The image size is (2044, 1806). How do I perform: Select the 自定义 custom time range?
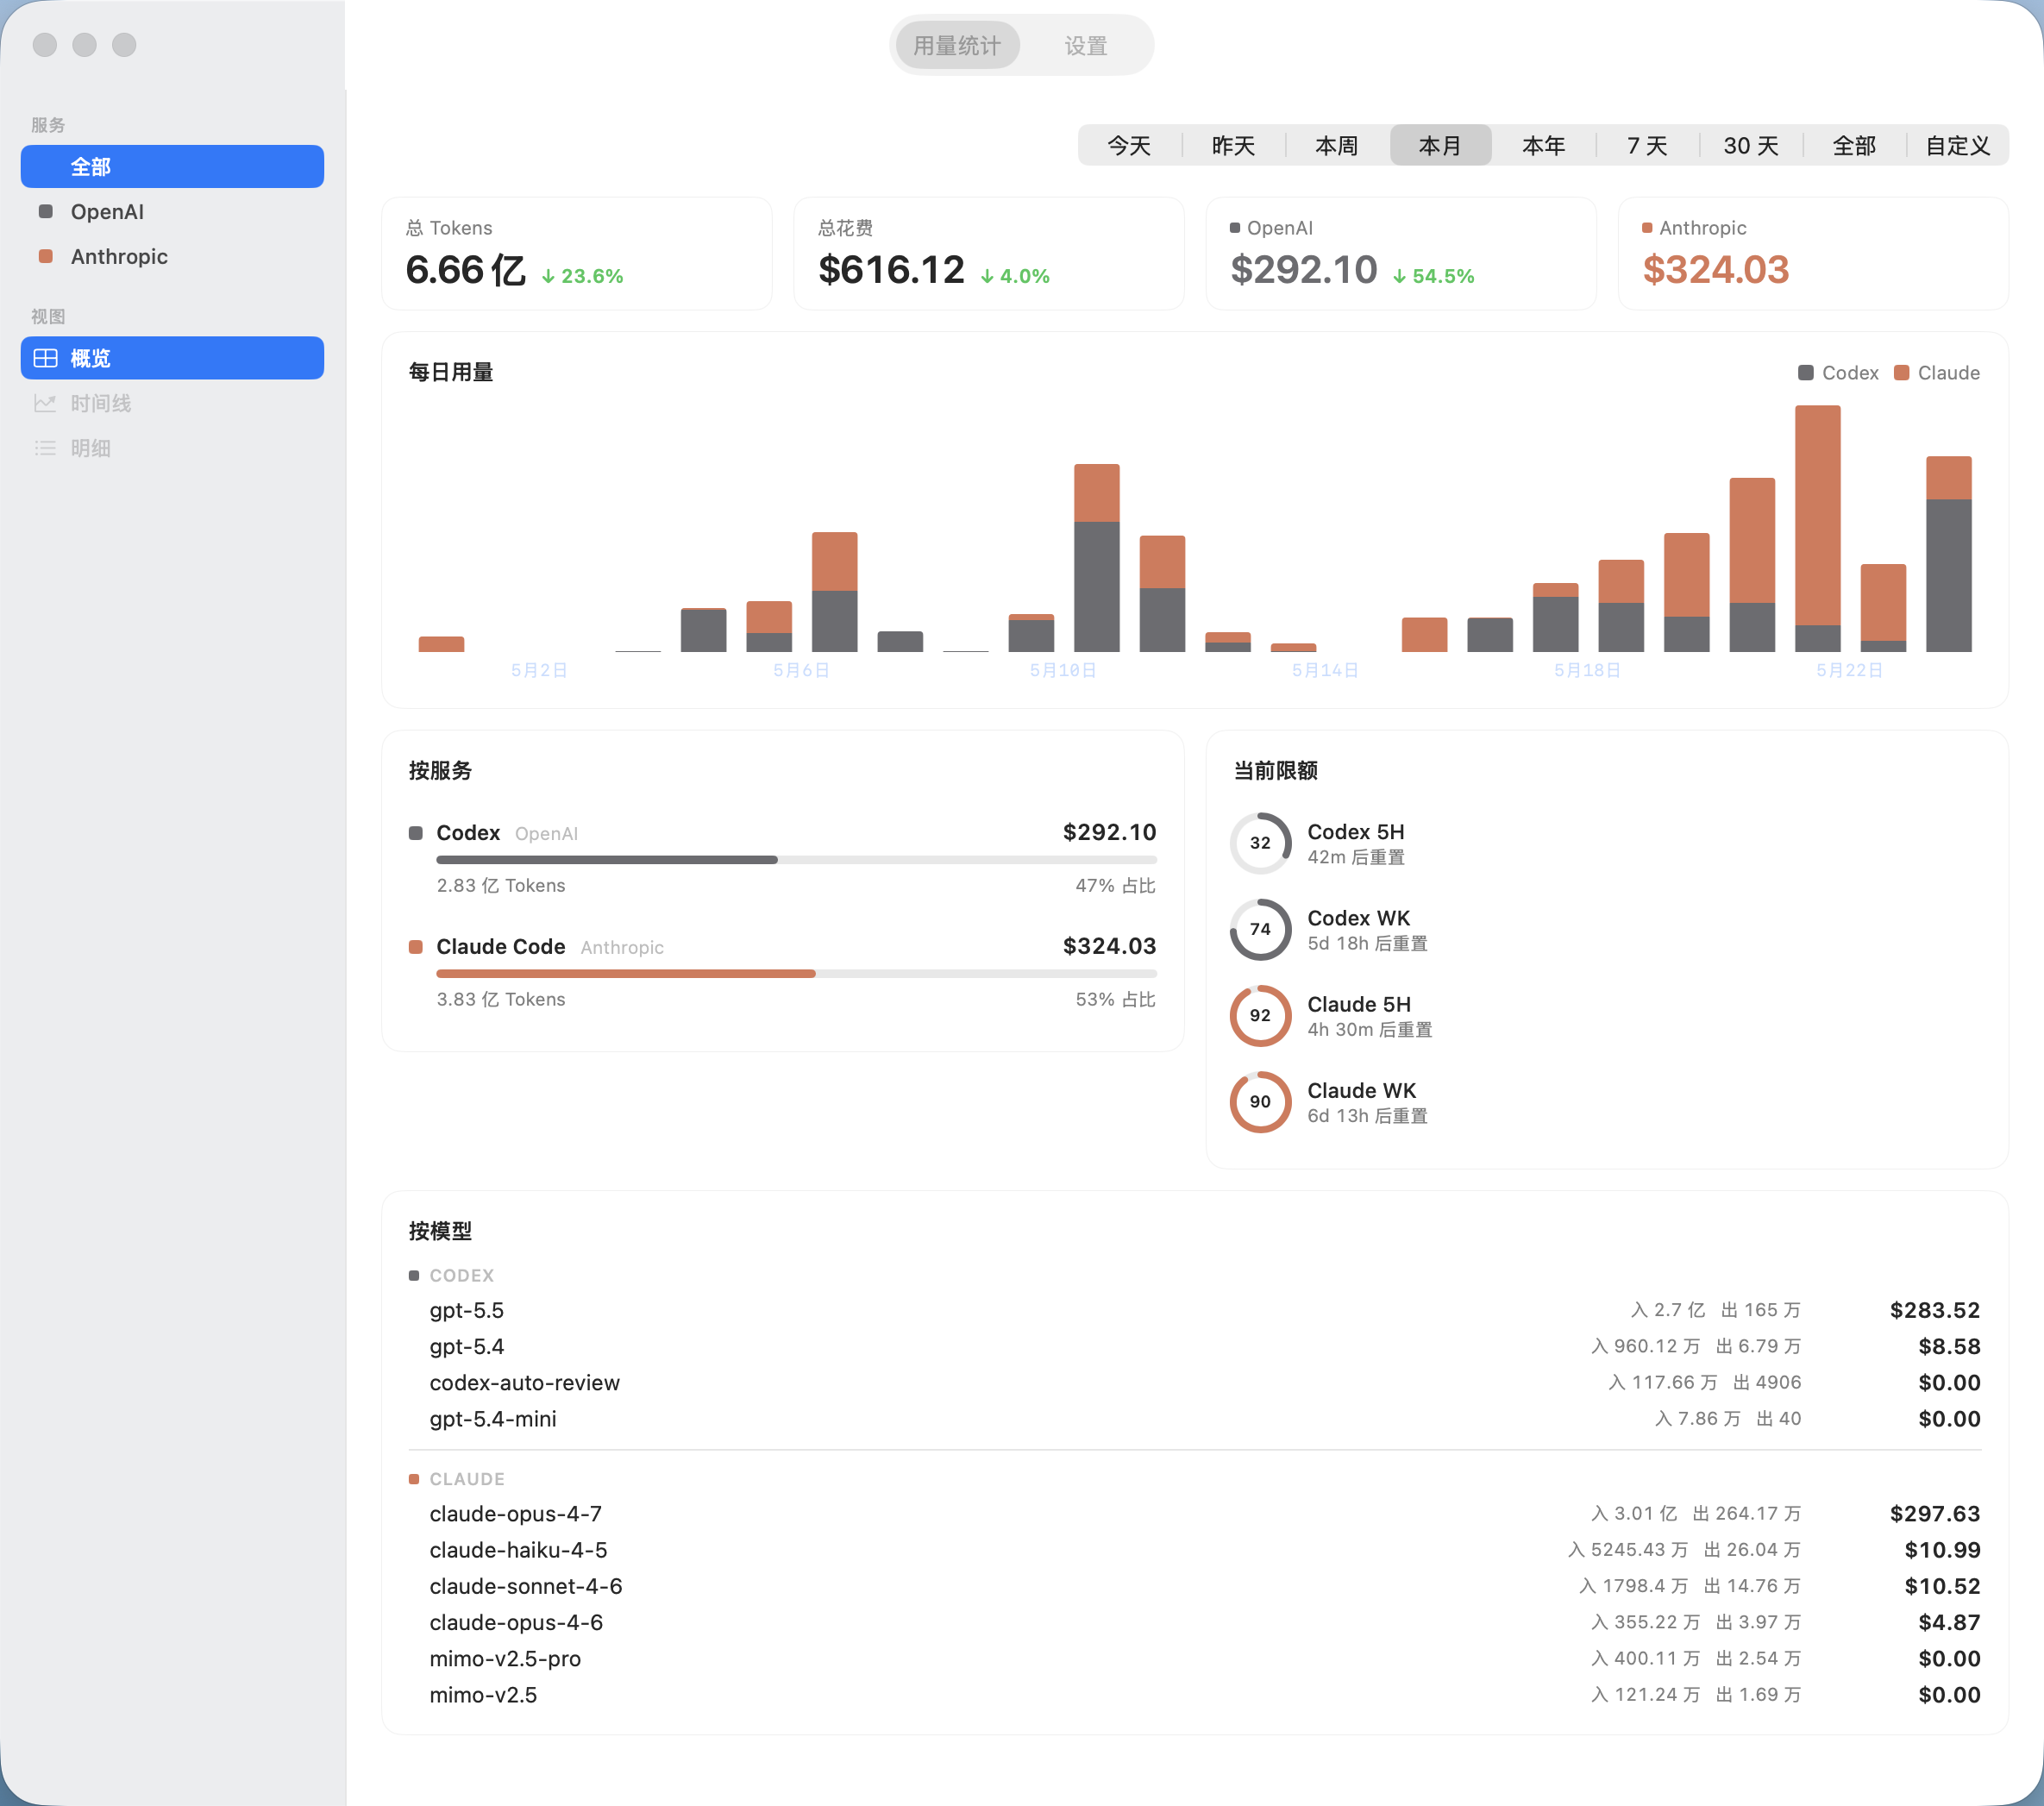coord(1958,146)
